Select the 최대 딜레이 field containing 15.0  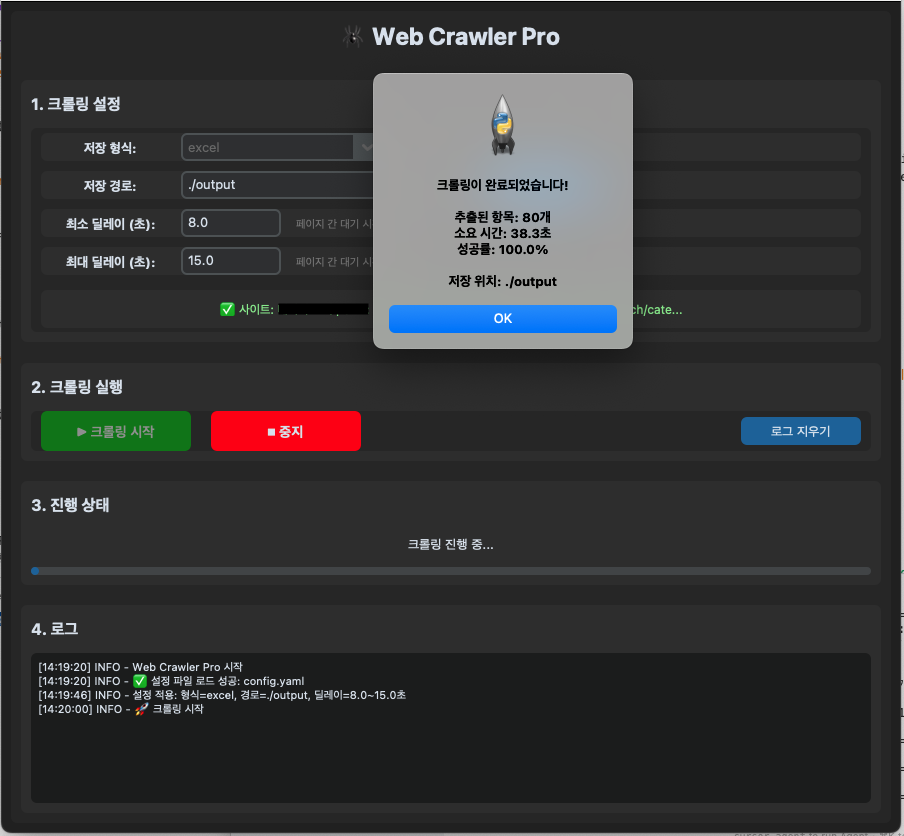pos(230,261)
